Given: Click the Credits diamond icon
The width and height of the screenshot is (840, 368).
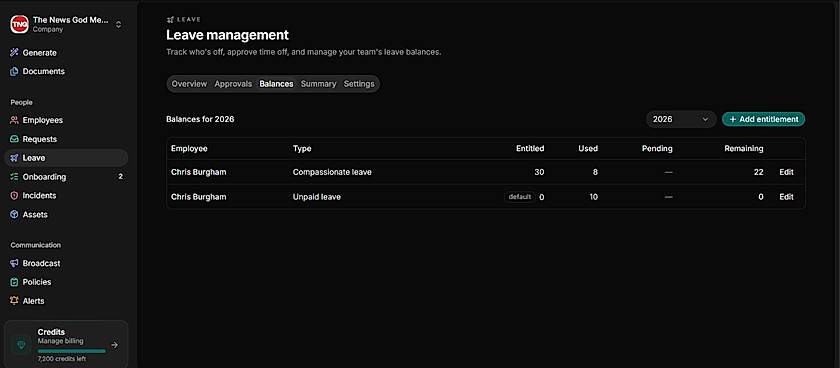Looking at the screenshot, I should [21, 344].
